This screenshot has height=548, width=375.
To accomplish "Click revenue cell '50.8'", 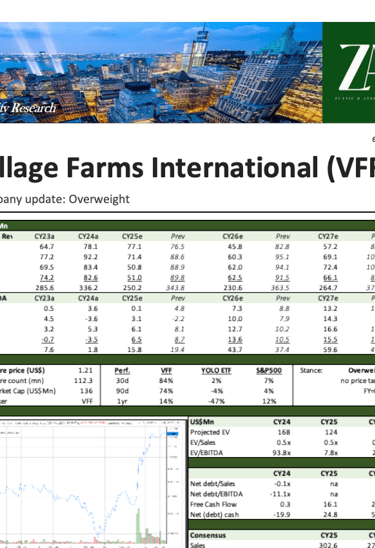I will coord(134,267).
